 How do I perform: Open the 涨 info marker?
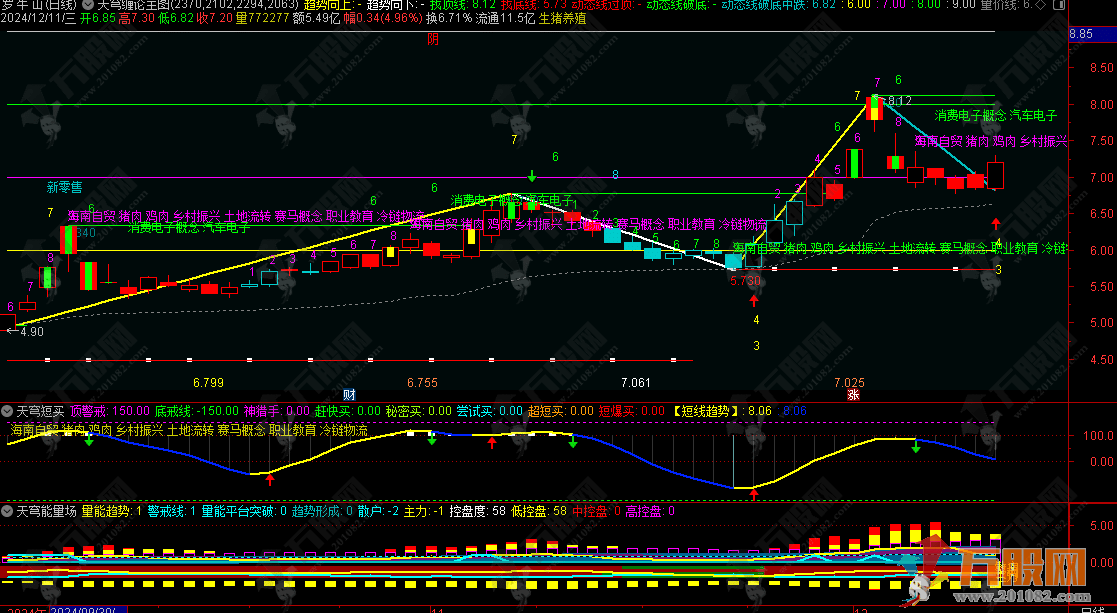pyautogui.click(x=853, y=395)
